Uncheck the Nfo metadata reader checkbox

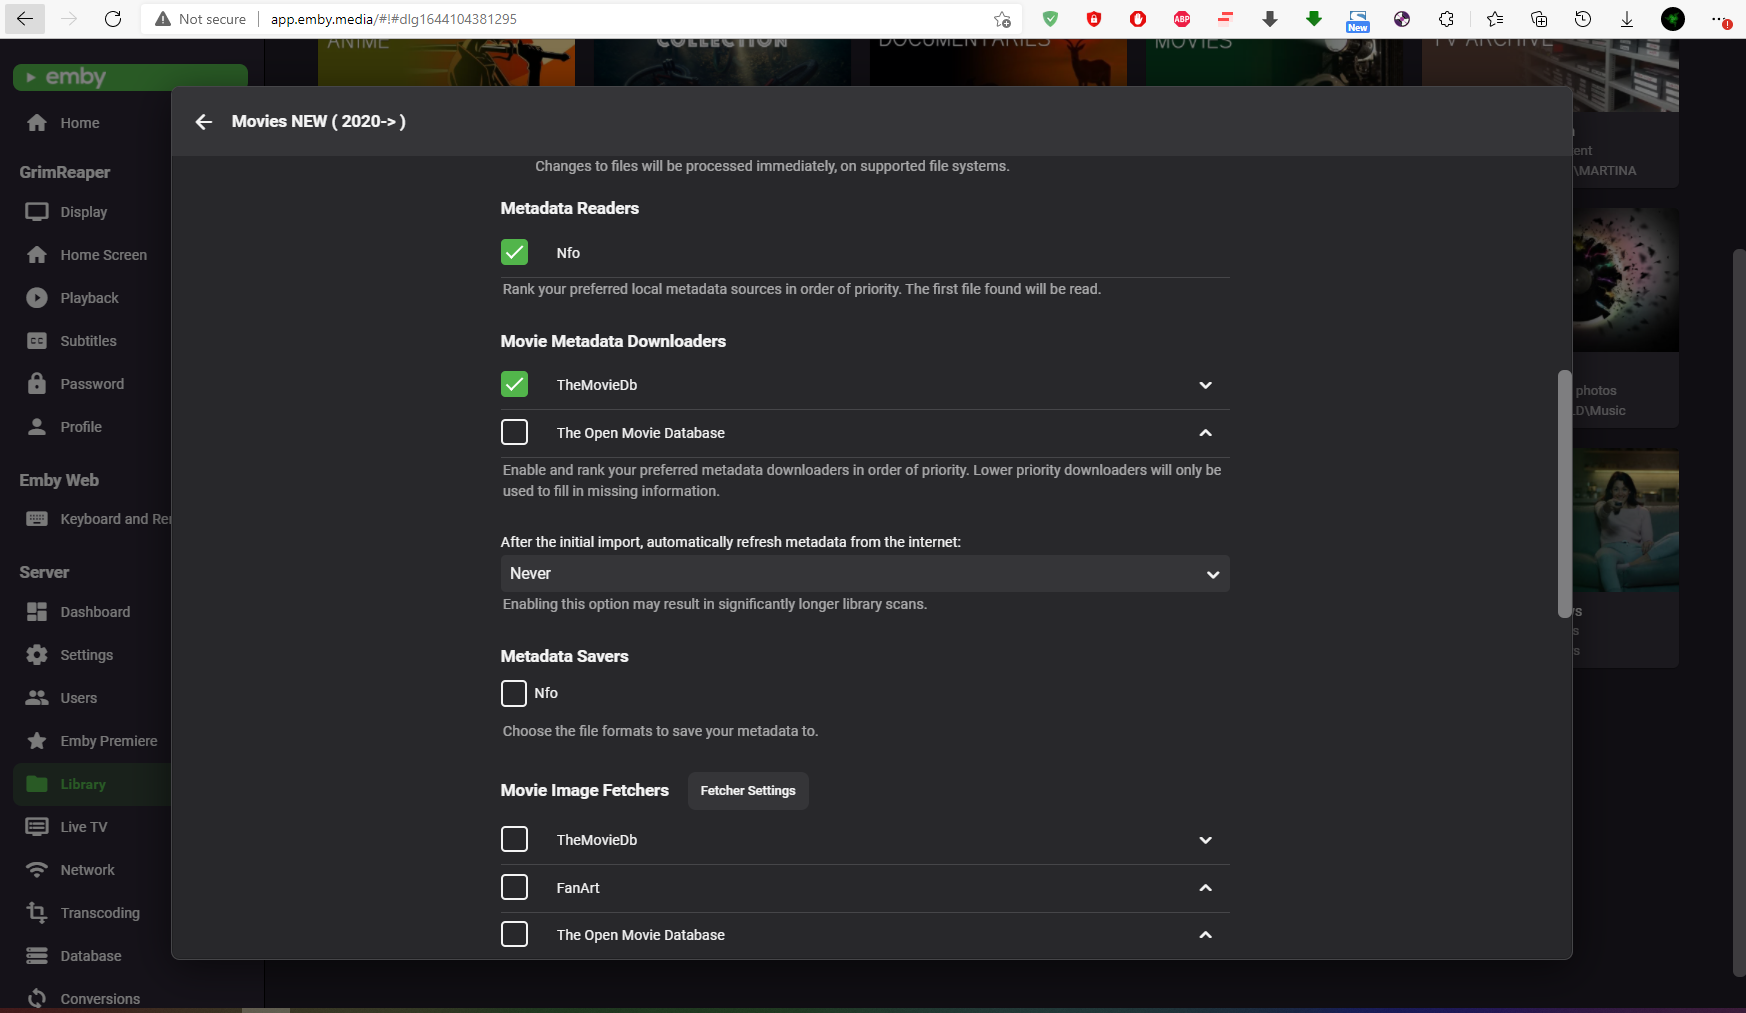click(x=514, y=252)
